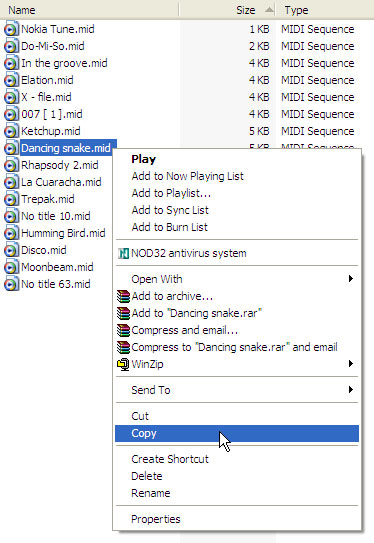Select the file named Ketchup.mid
374x543 pixels.
pos(51,131)
